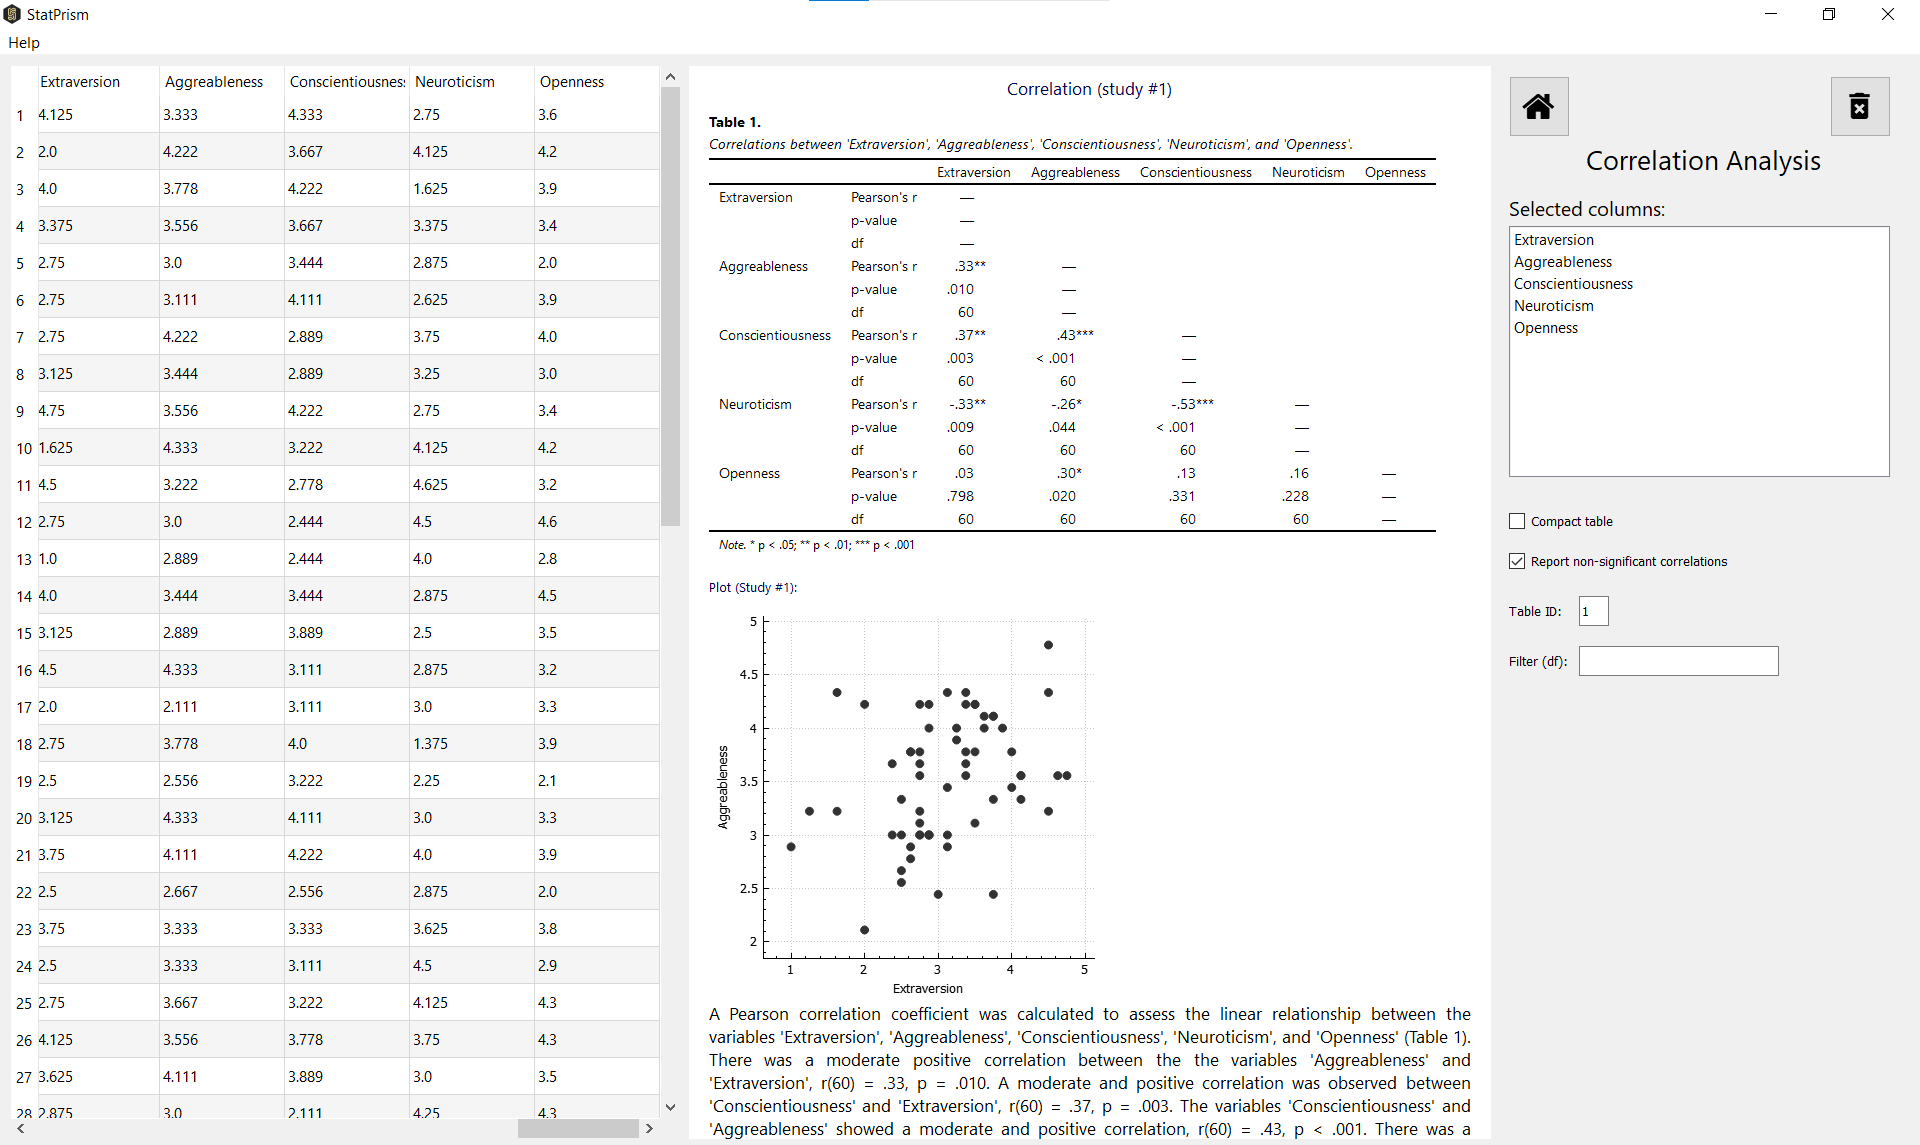
Task: Click the Filter (df) input field
Action: pos(1679,661)
